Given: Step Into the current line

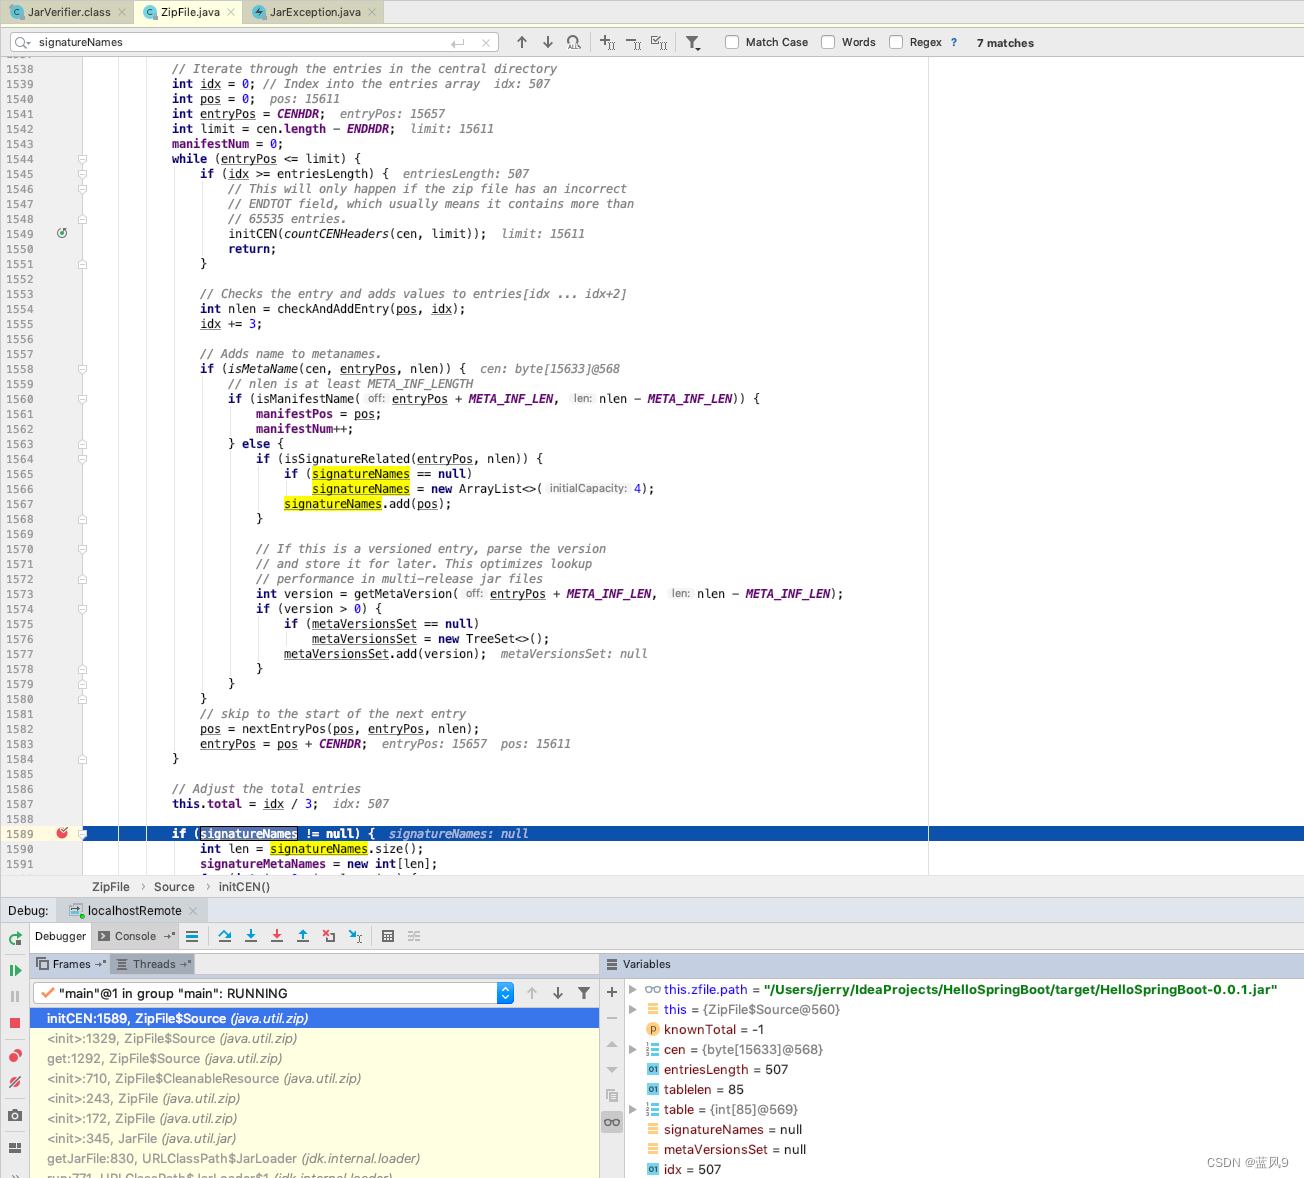Looking at the screenshot, I should click(251, 936).
